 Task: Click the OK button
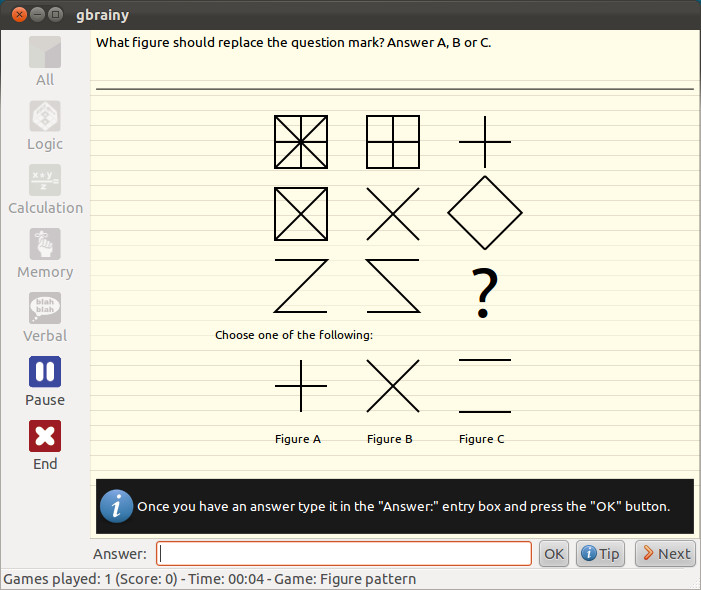[554, 554]
